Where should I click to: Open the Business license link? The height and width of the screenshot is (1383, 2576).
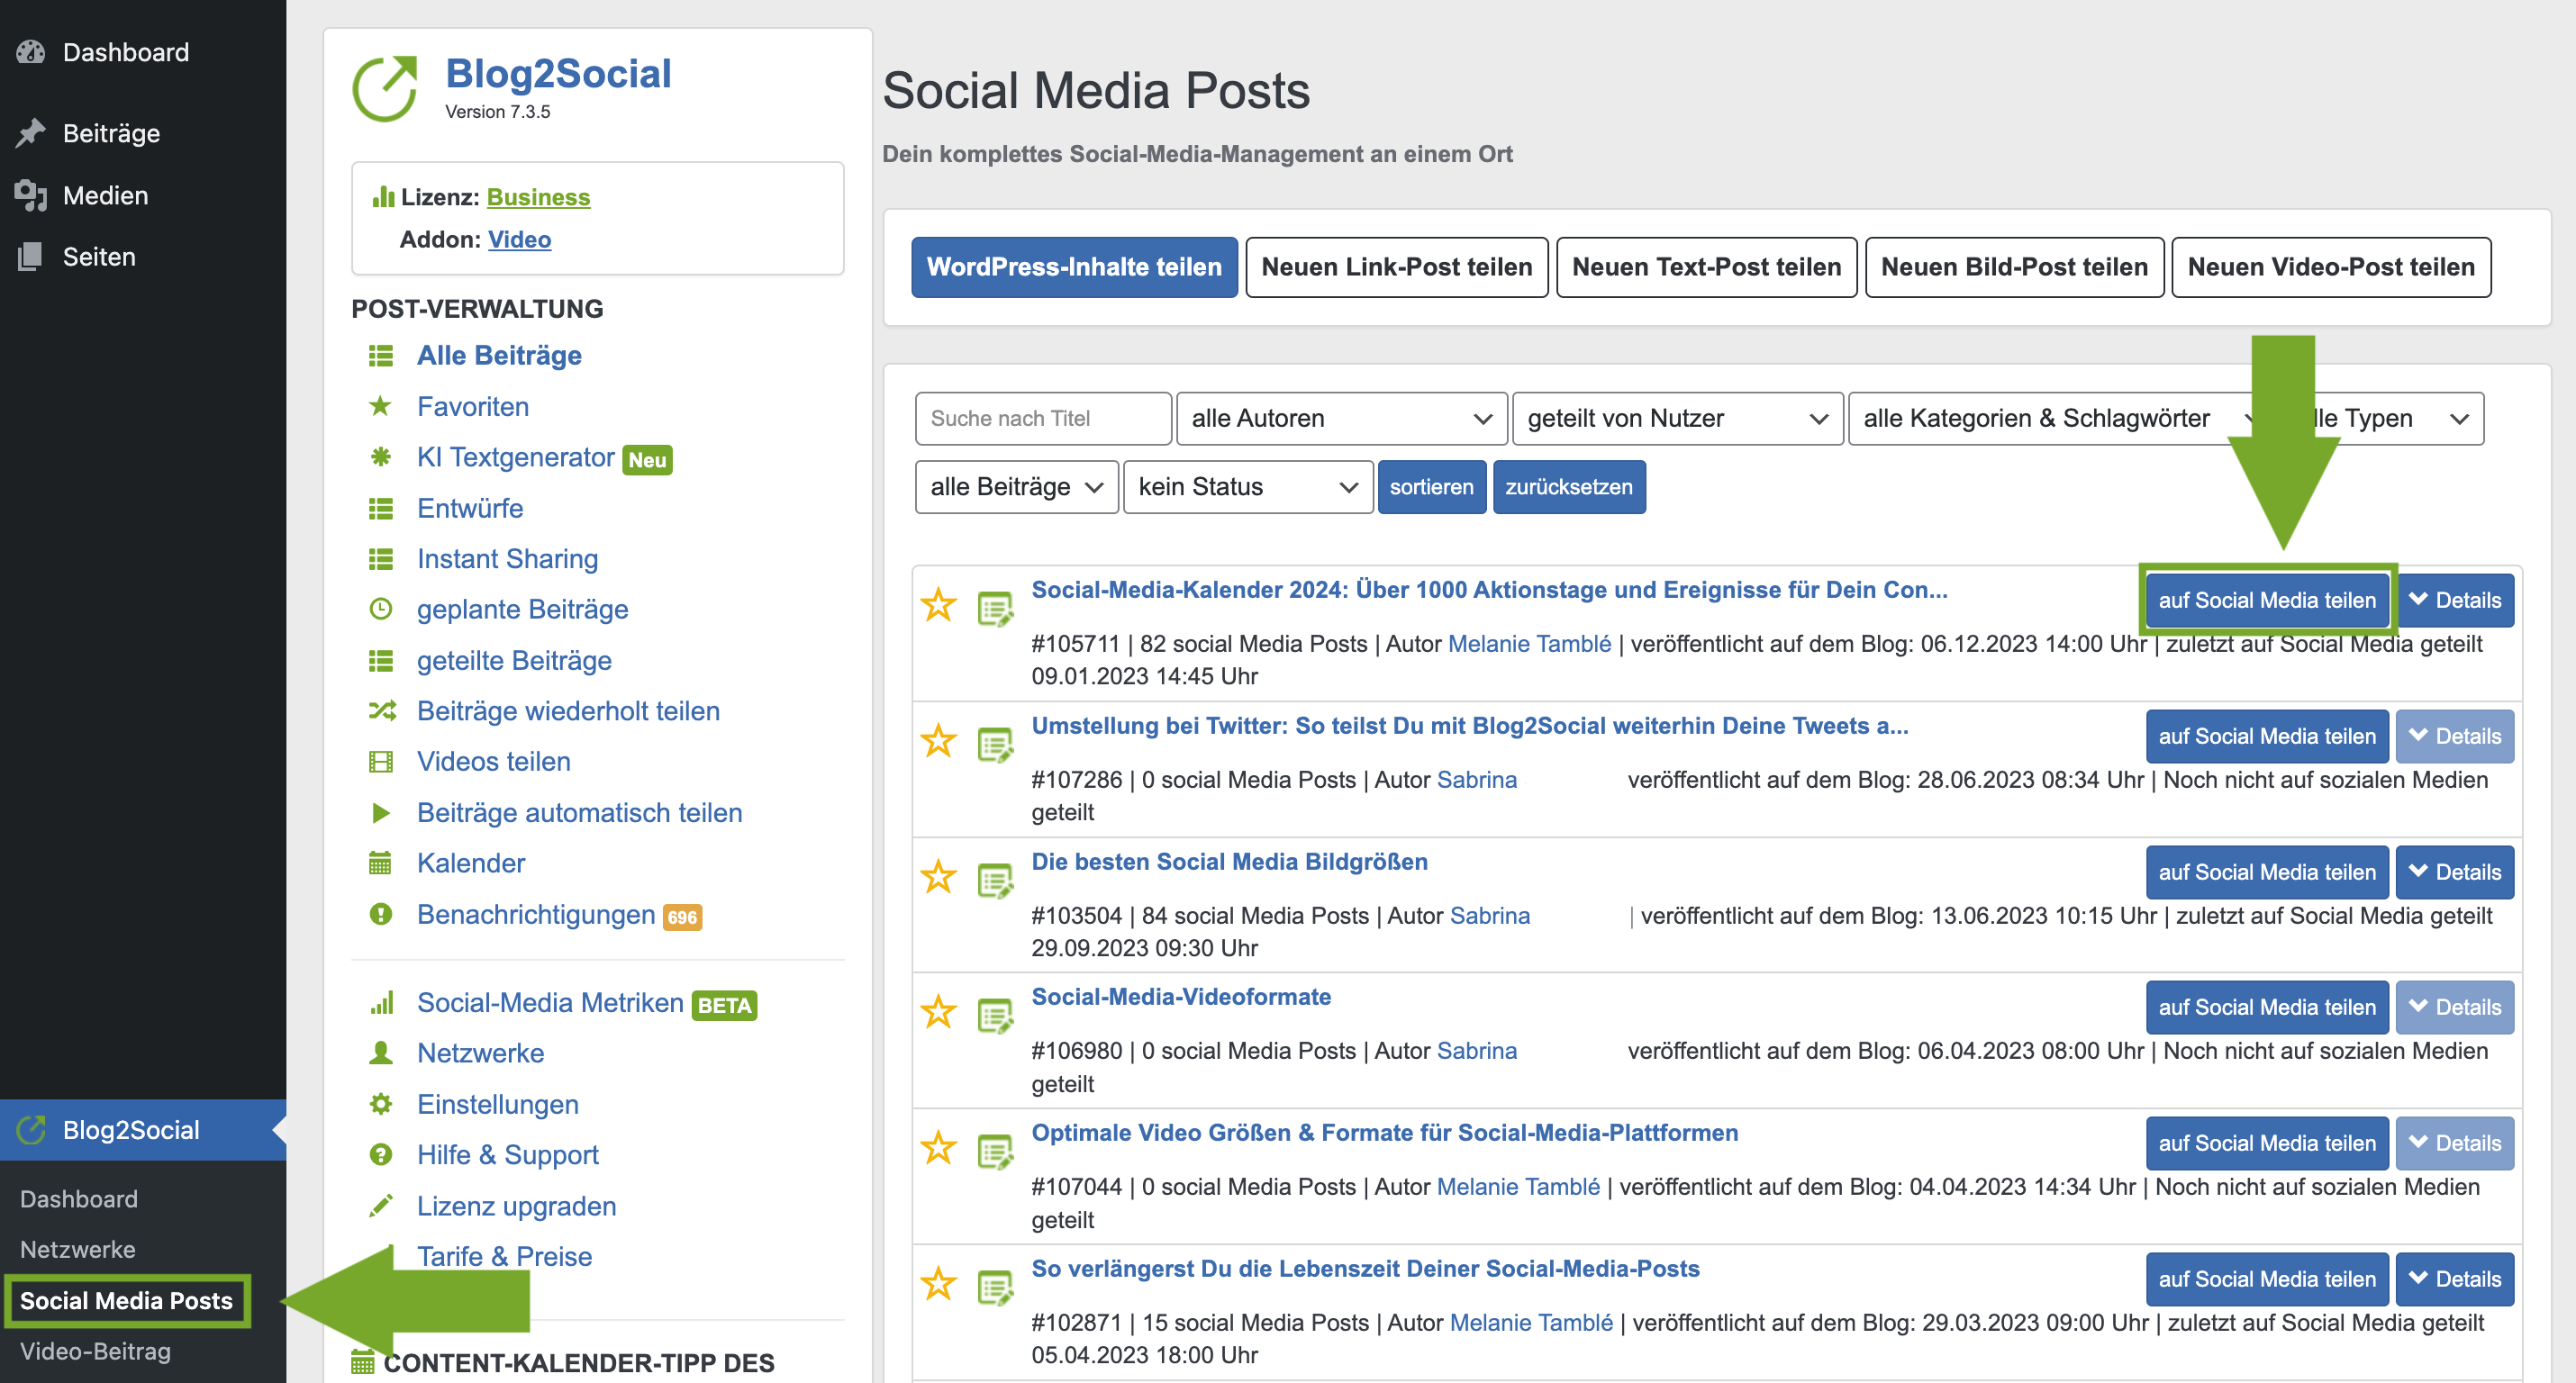pos(538,197)
